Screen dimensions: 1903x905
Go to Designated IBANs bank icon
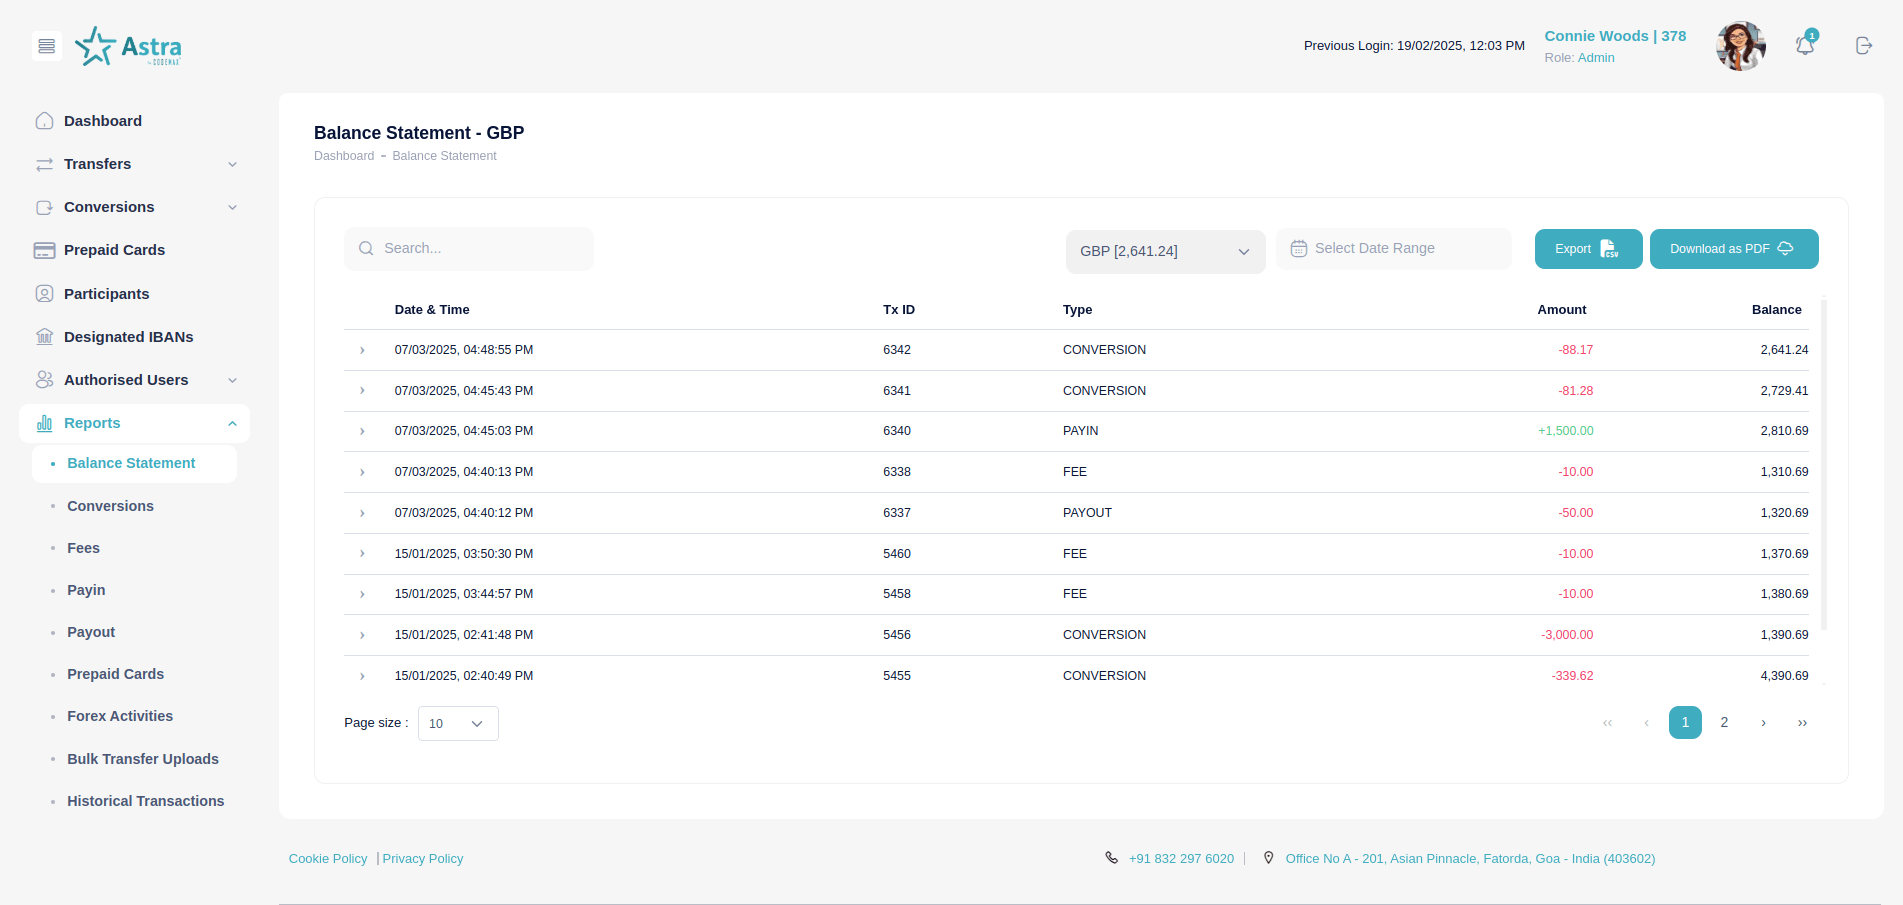click(x=44, y=337)
